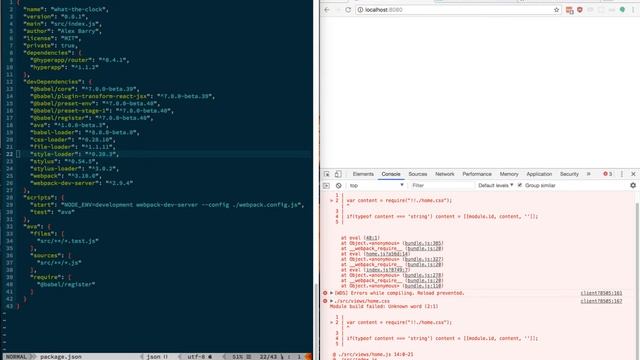Click the "style-loader" line in editor

(x=75, y=154)
